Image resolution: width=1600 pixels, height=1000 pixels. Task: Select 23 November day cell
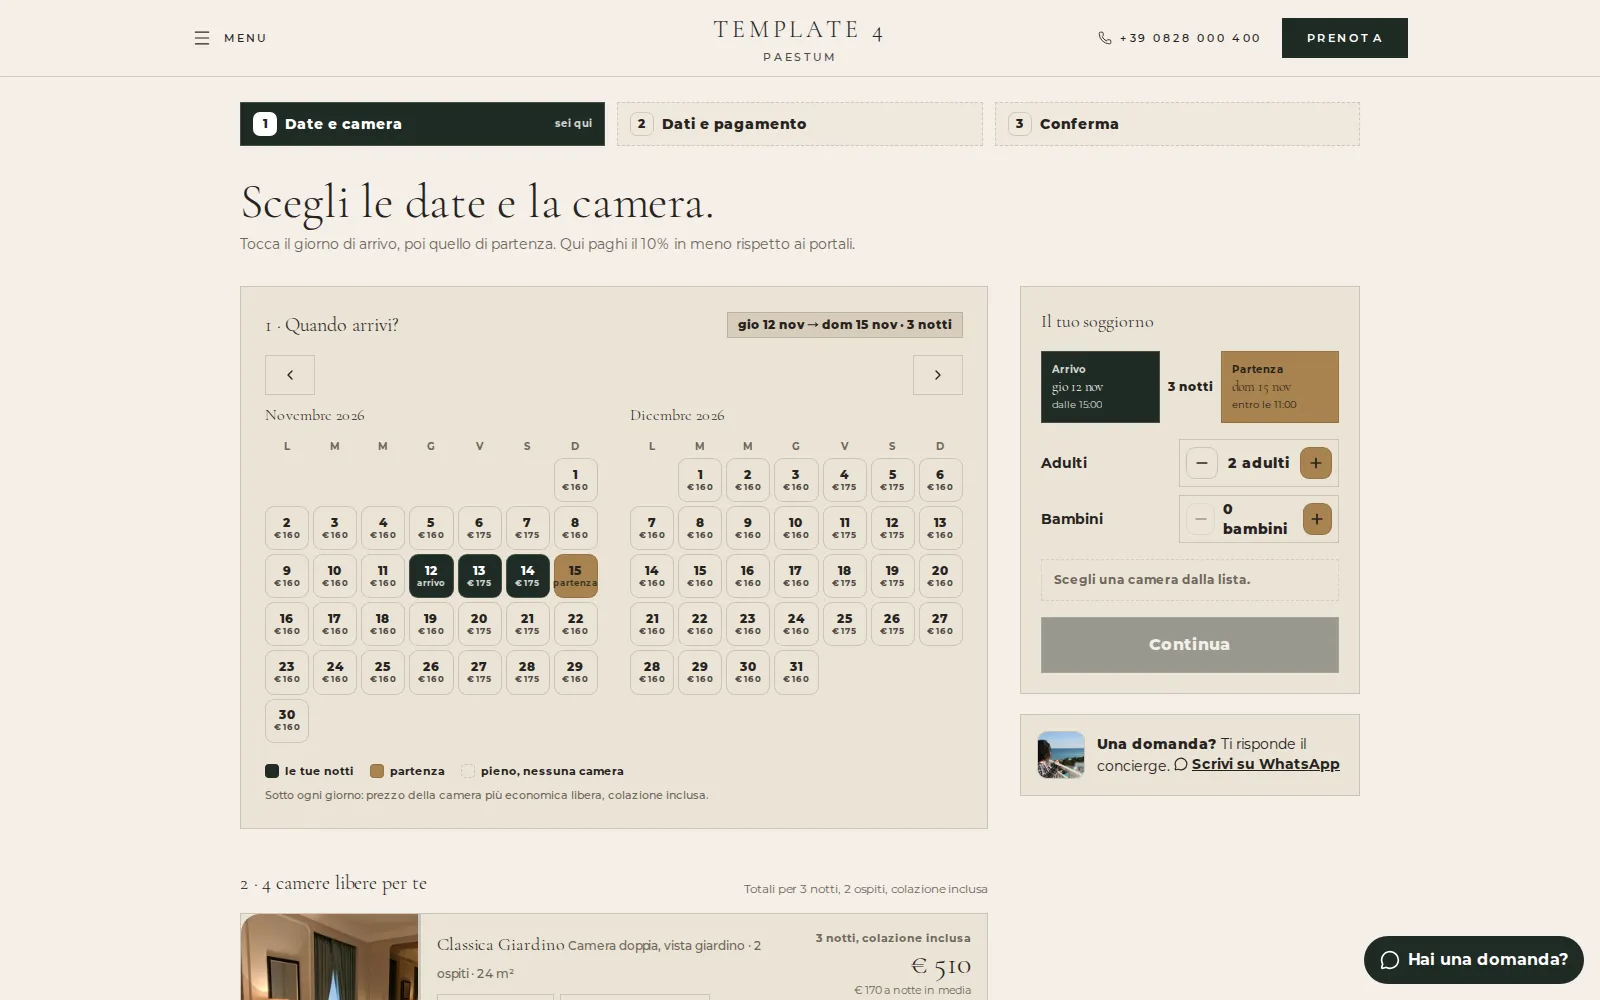pos(287,672)
